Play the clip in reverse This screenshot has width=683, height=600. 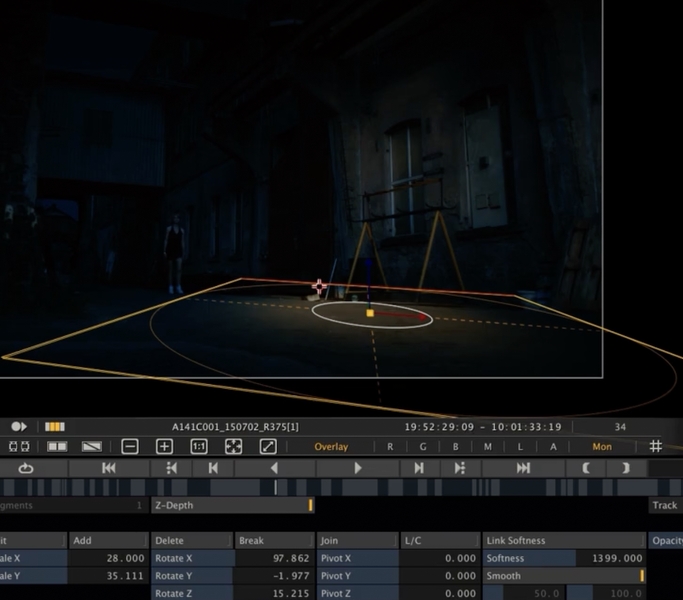tap(274, 468)
